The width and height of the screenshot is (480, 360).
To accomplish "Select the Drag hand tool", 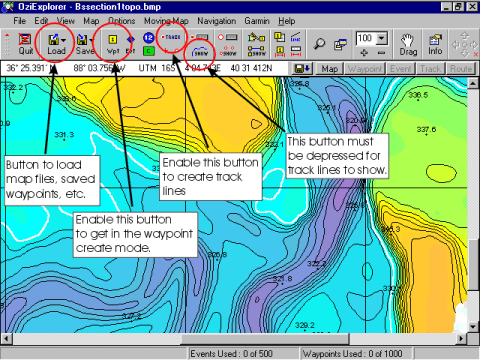I will [x=408, y=44].
